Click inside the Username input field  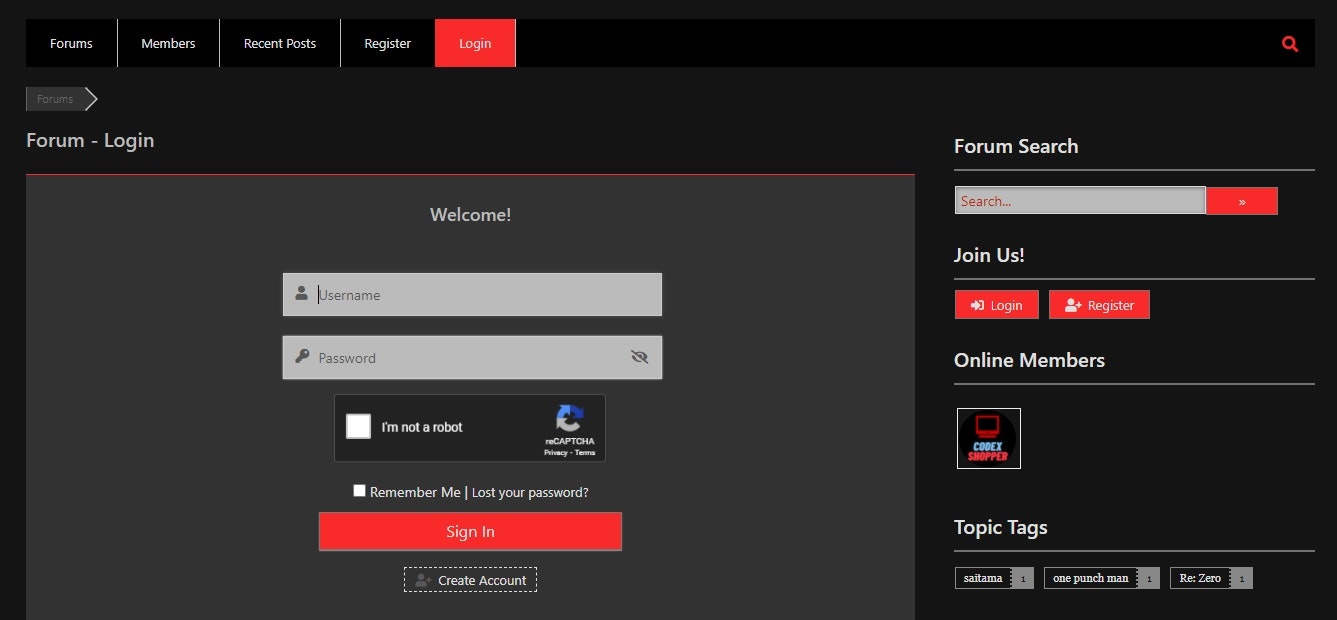pyautogui.click(x=470, y=293)
